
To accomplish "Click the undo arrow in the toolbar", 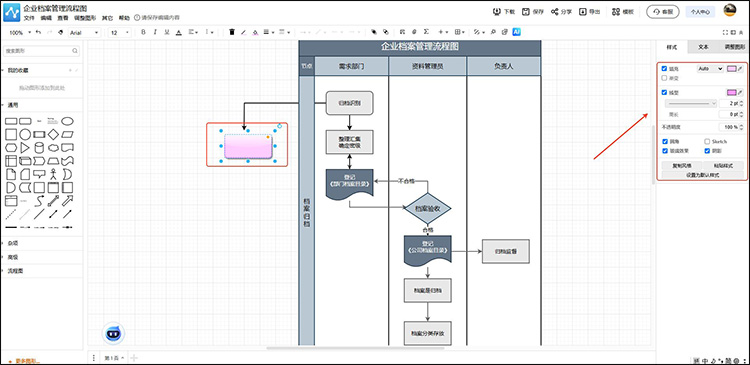I will (x=38, y=32).
